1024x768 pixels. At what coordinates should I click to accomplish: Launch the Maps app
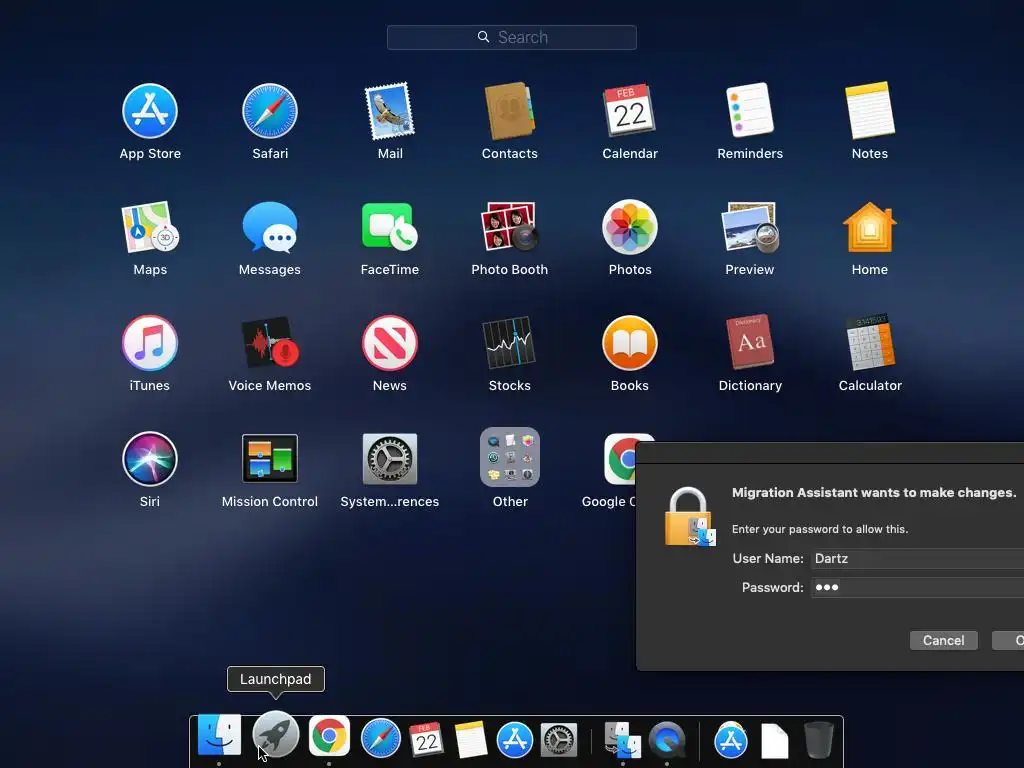pyautogui.click(x=150, y=227)
